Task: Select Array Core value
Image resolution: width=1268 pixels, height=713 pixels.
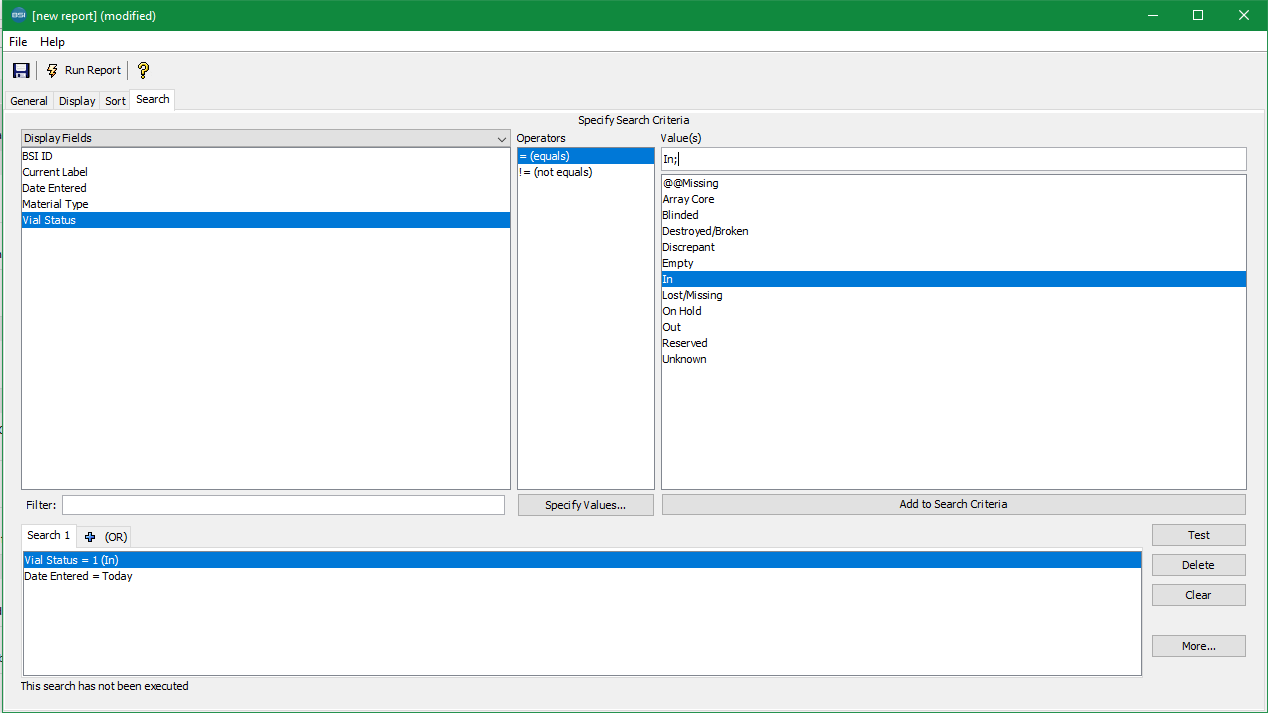Action: tap(953, 199)
